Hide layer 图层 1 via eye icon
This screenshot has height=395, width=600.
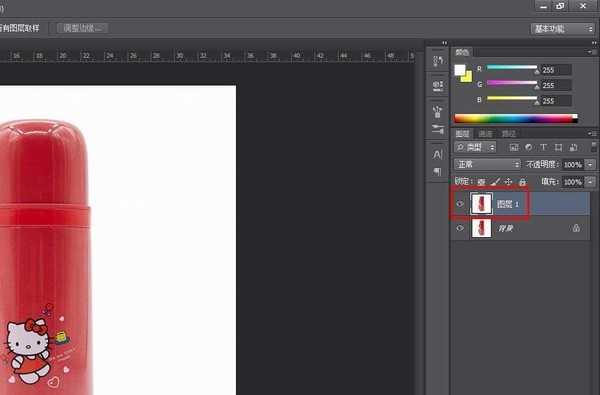click(x=460, y=204)
